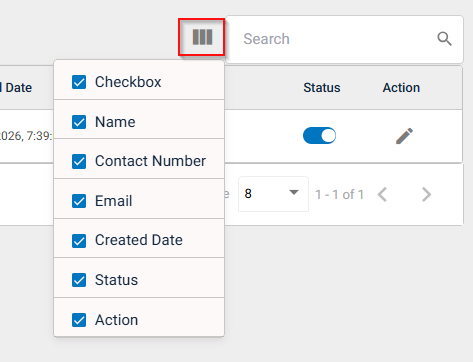Click the Date column header

coord(16,88)
